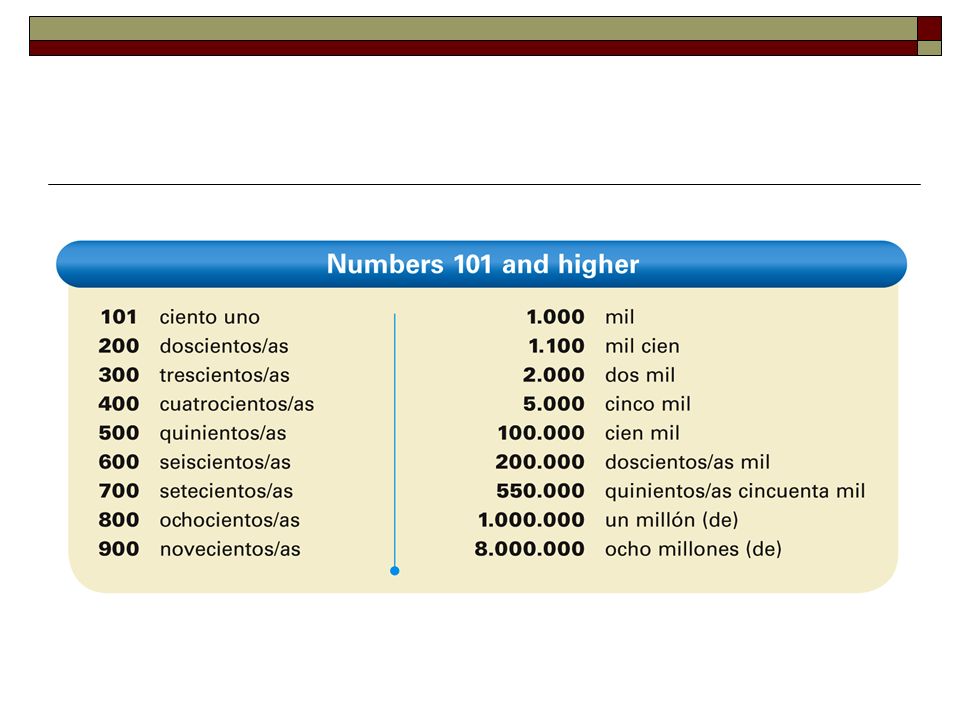Select the number 200.000

pyautogui.click(x=540, y=462)
